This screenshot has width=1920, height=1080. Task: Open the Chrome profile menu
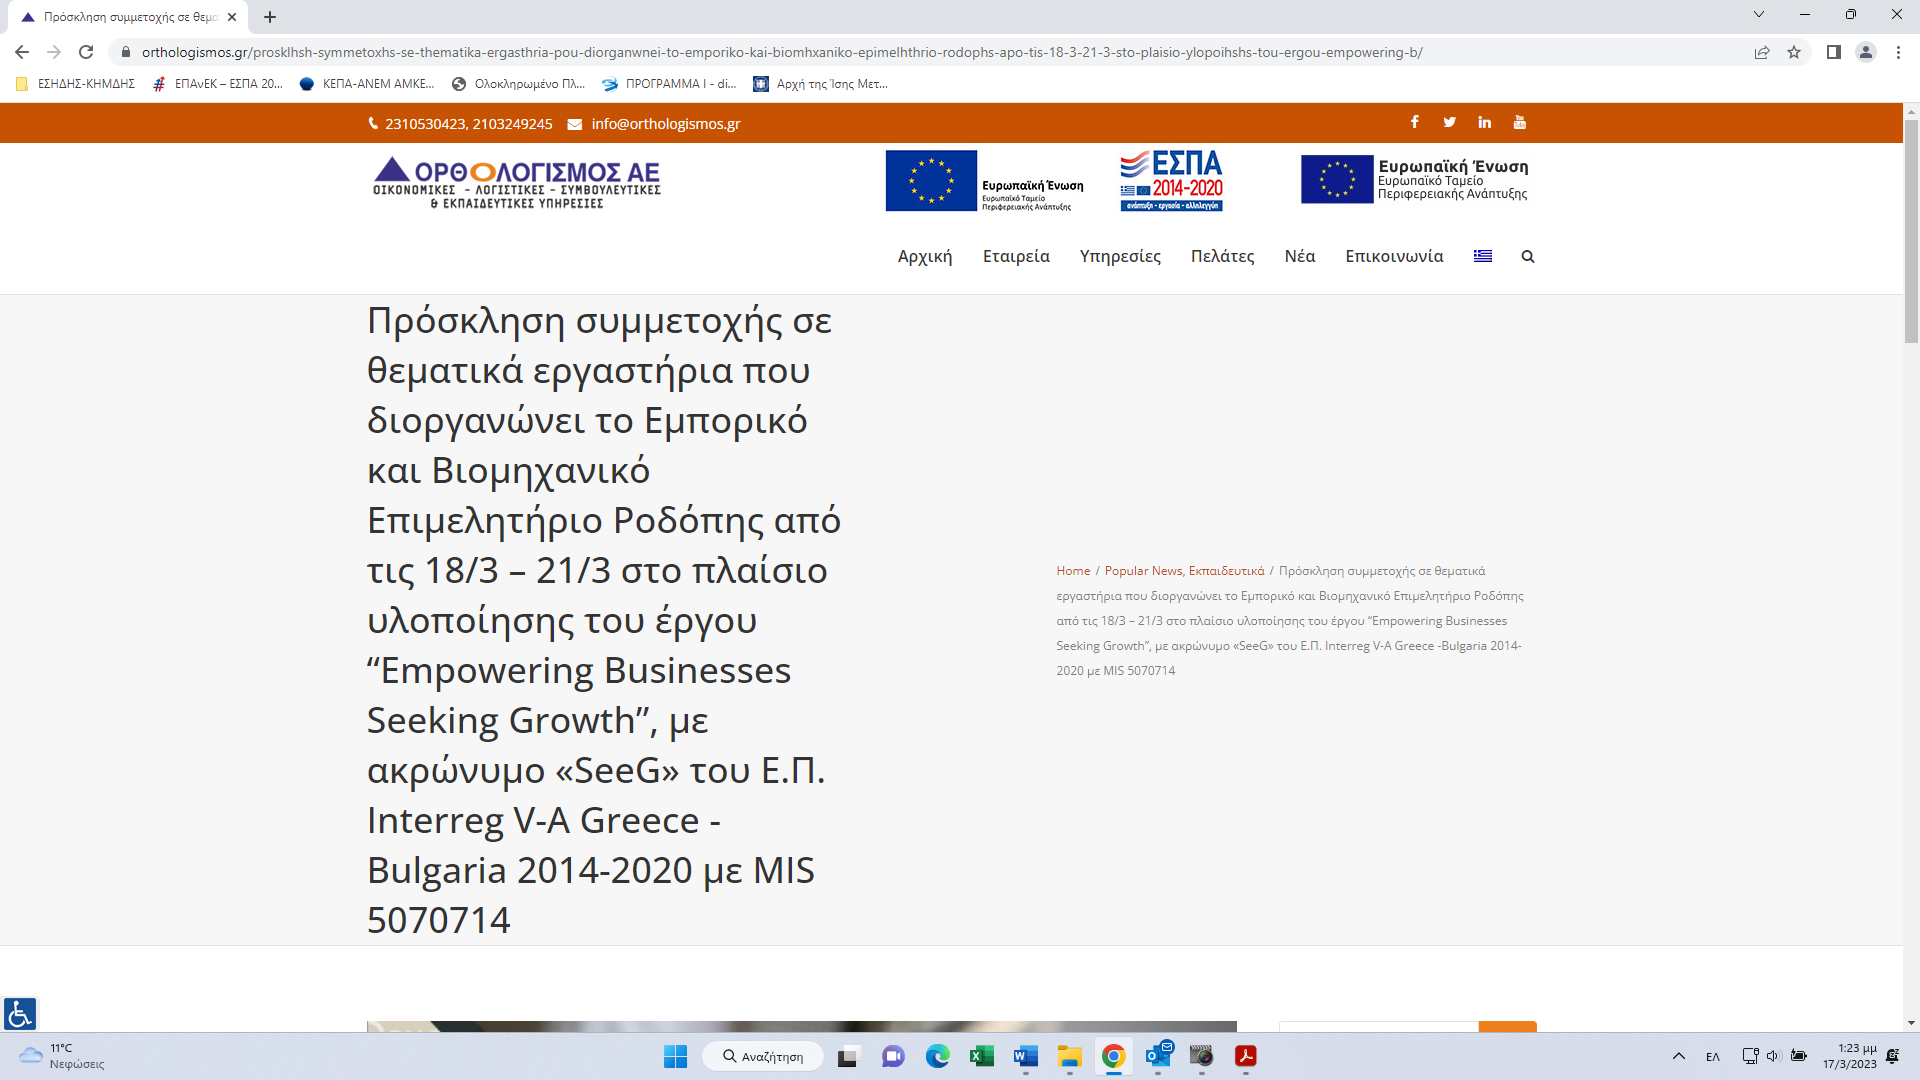(1866, 52)
